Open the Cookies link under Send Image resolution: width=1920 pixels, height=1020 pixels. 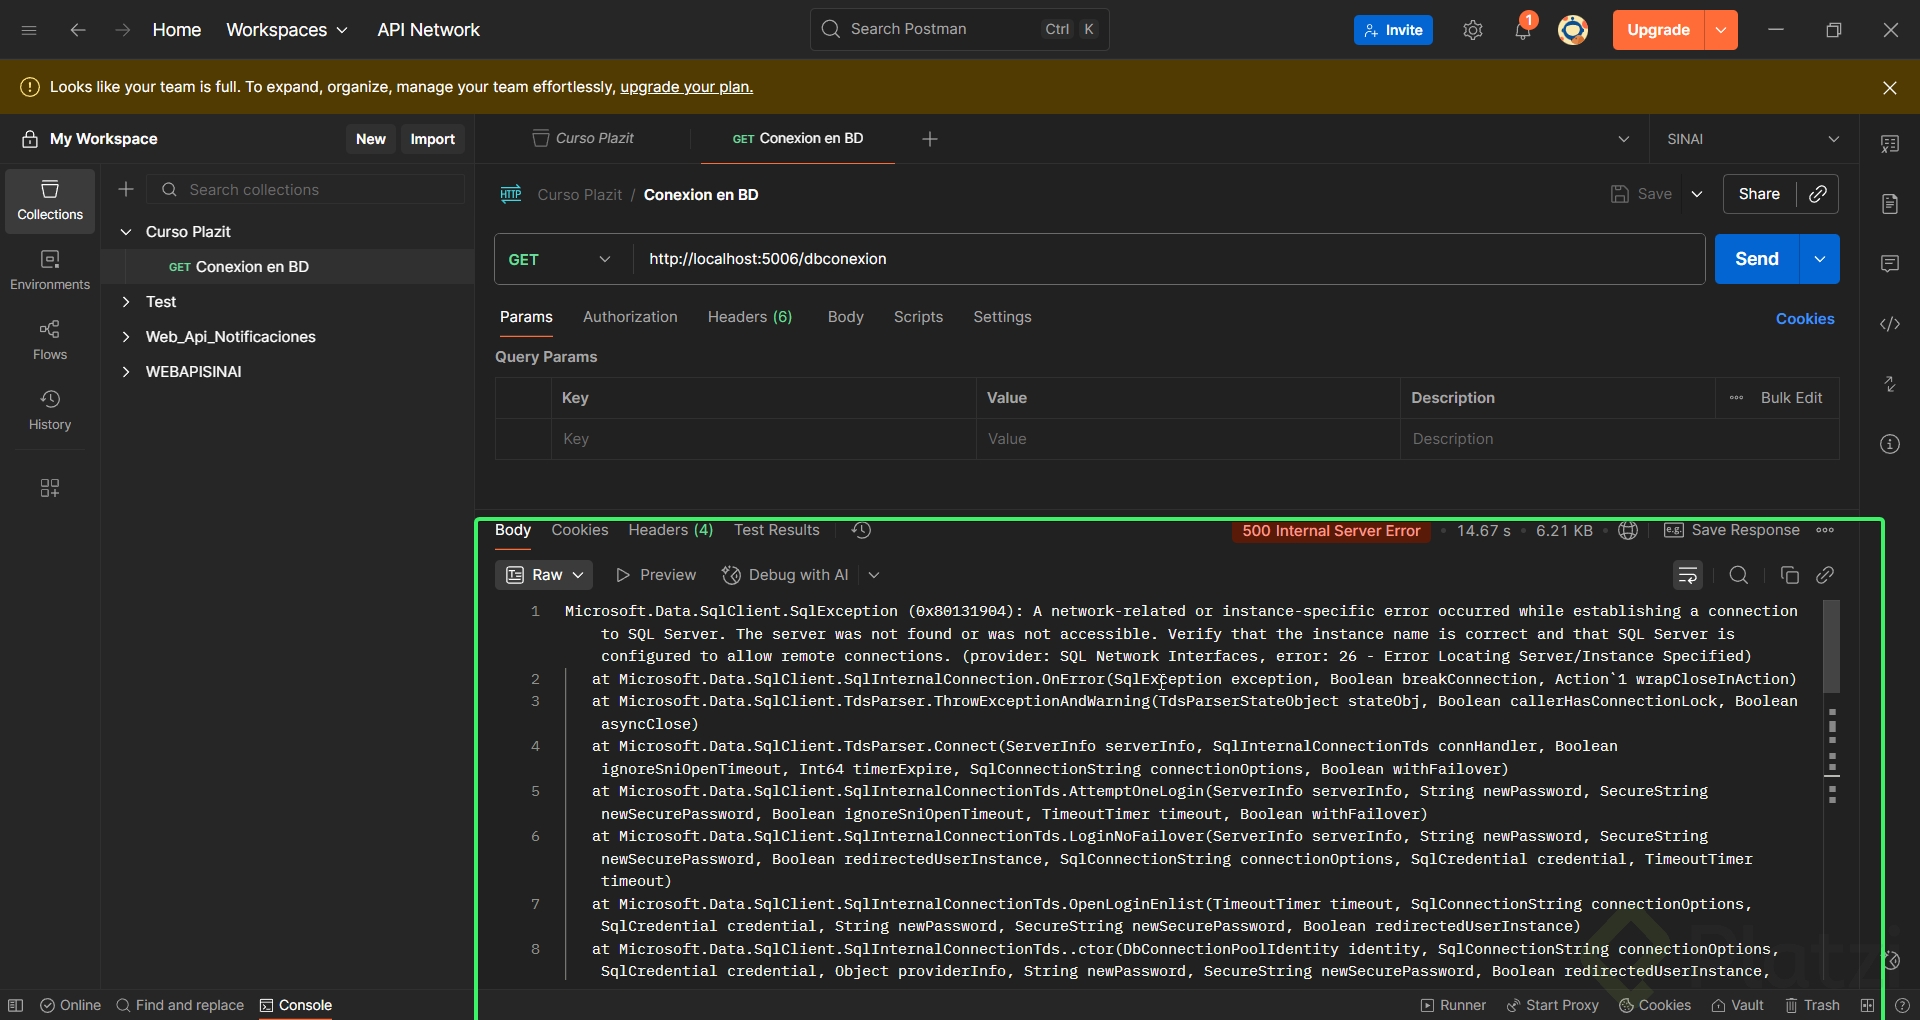point(1805,319)
